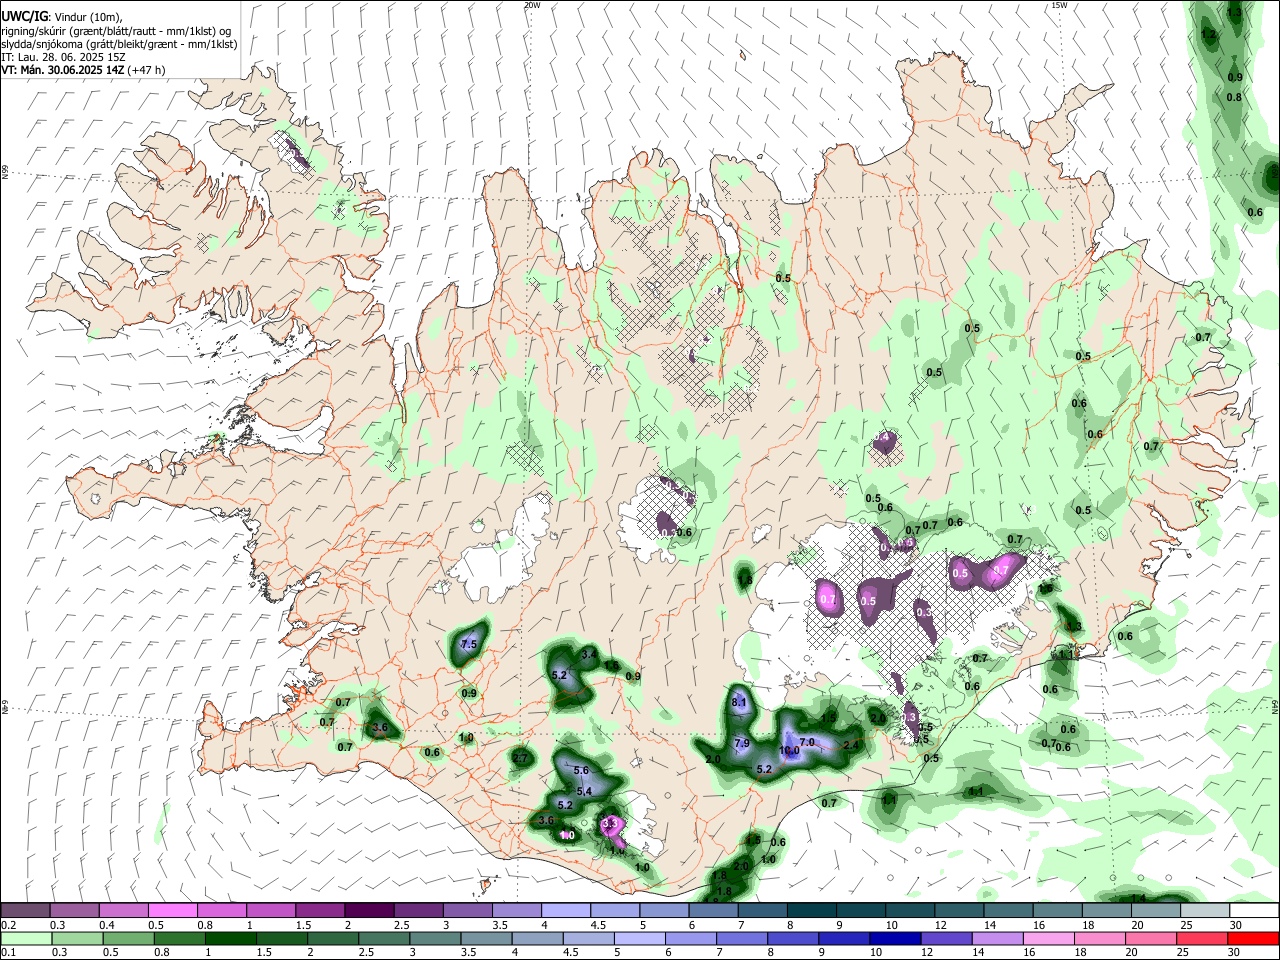Click the 1.2 value in the top-right rain band
This screenshot has width=1280, height=960.
pos(1208,34)
